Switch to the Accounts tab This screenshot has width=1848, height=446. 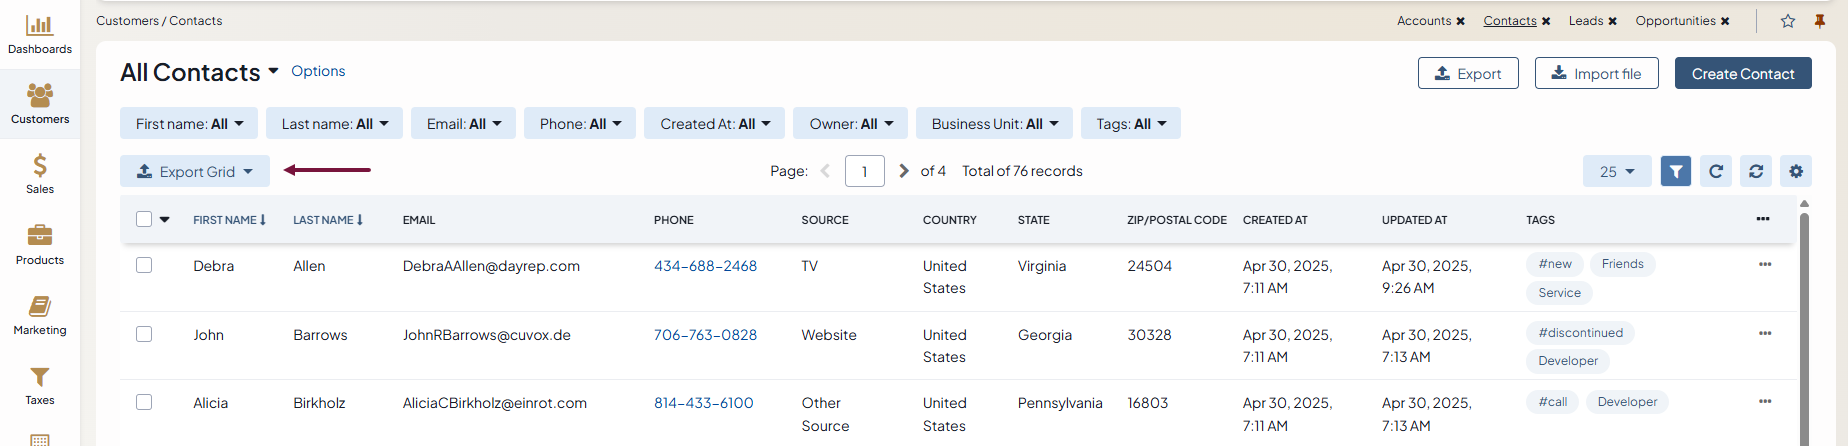[x=1423, y=21]
